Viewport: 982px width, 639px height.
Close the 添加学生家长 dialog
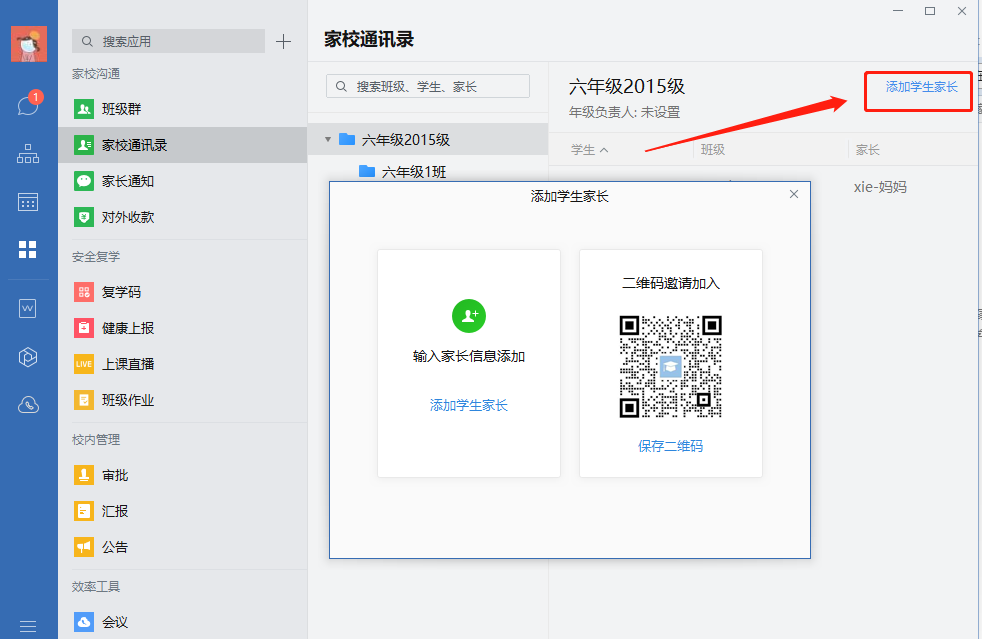pos(793,194)
